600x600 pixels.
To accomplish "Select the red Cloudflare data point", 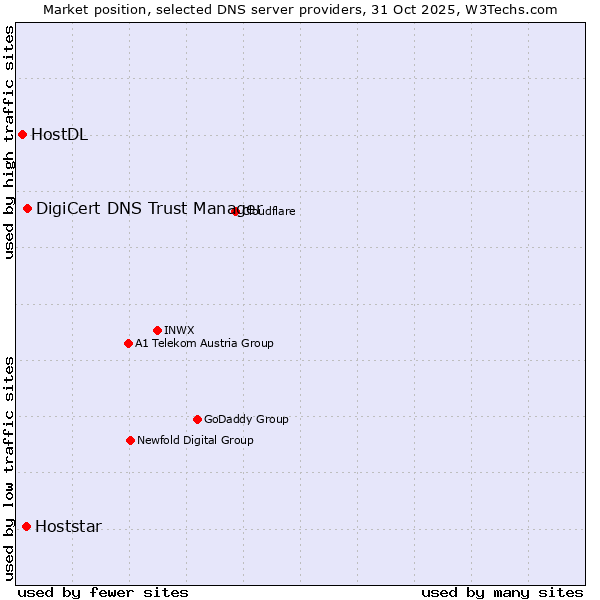I will [x=236, y=211].
